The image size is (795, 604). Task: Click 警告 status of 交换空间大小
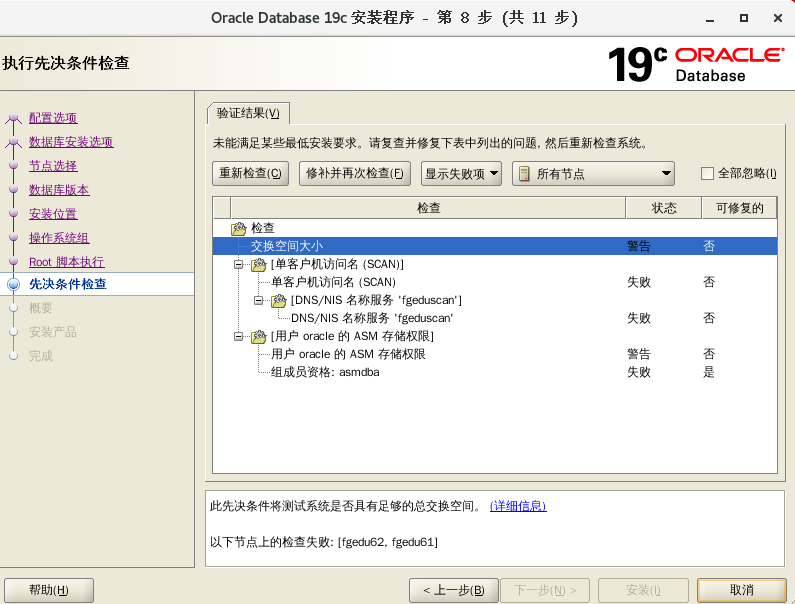(639, 246)
